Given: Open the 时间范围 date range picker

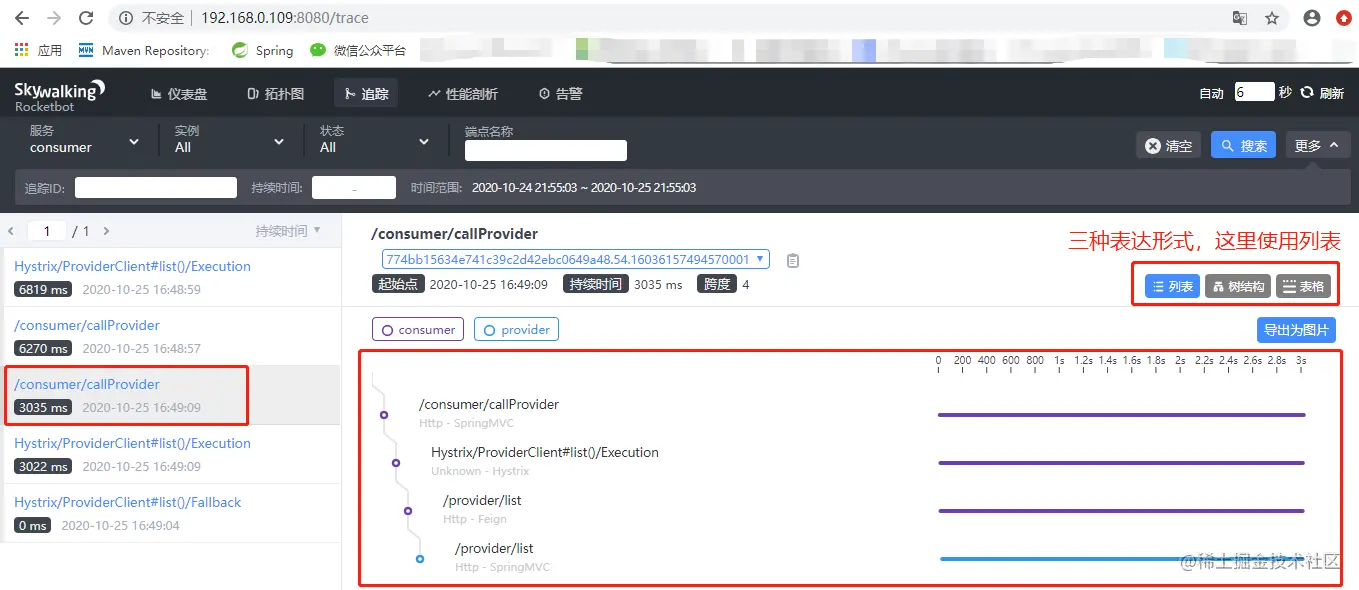Looking at the screenshot, I should (x=584, y=188).
